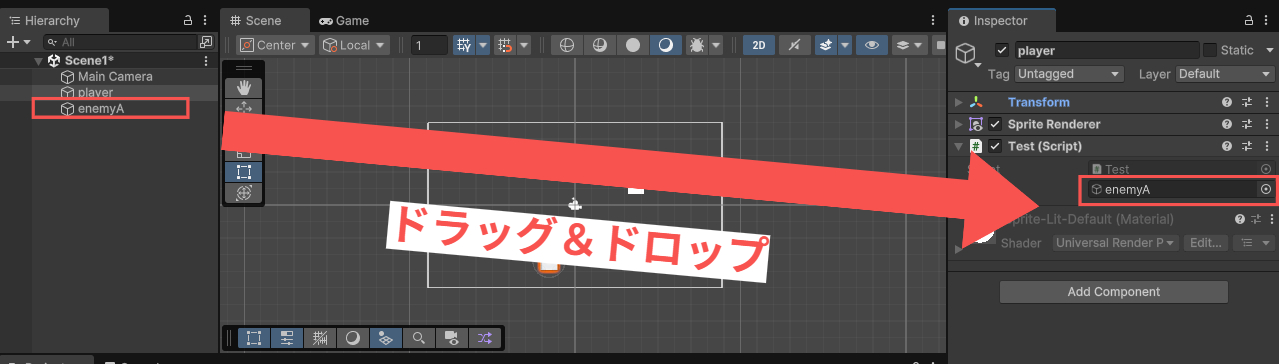This screenshot has height=364, width=1279.
Task: Select the Hand view tool
Action: click(x=243, y=87)
